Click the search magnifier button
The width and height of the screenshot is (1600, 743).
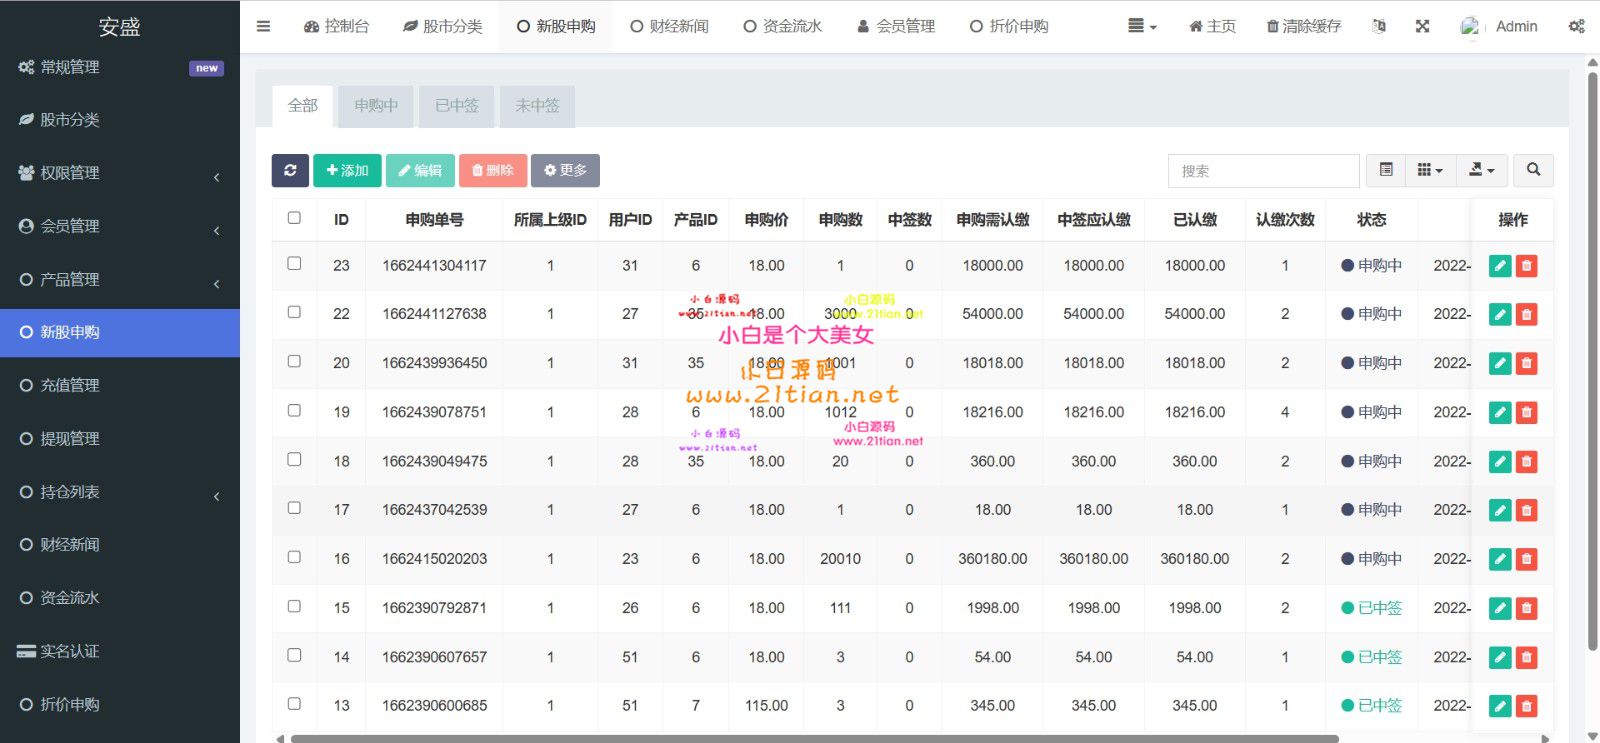point(1533,170)
